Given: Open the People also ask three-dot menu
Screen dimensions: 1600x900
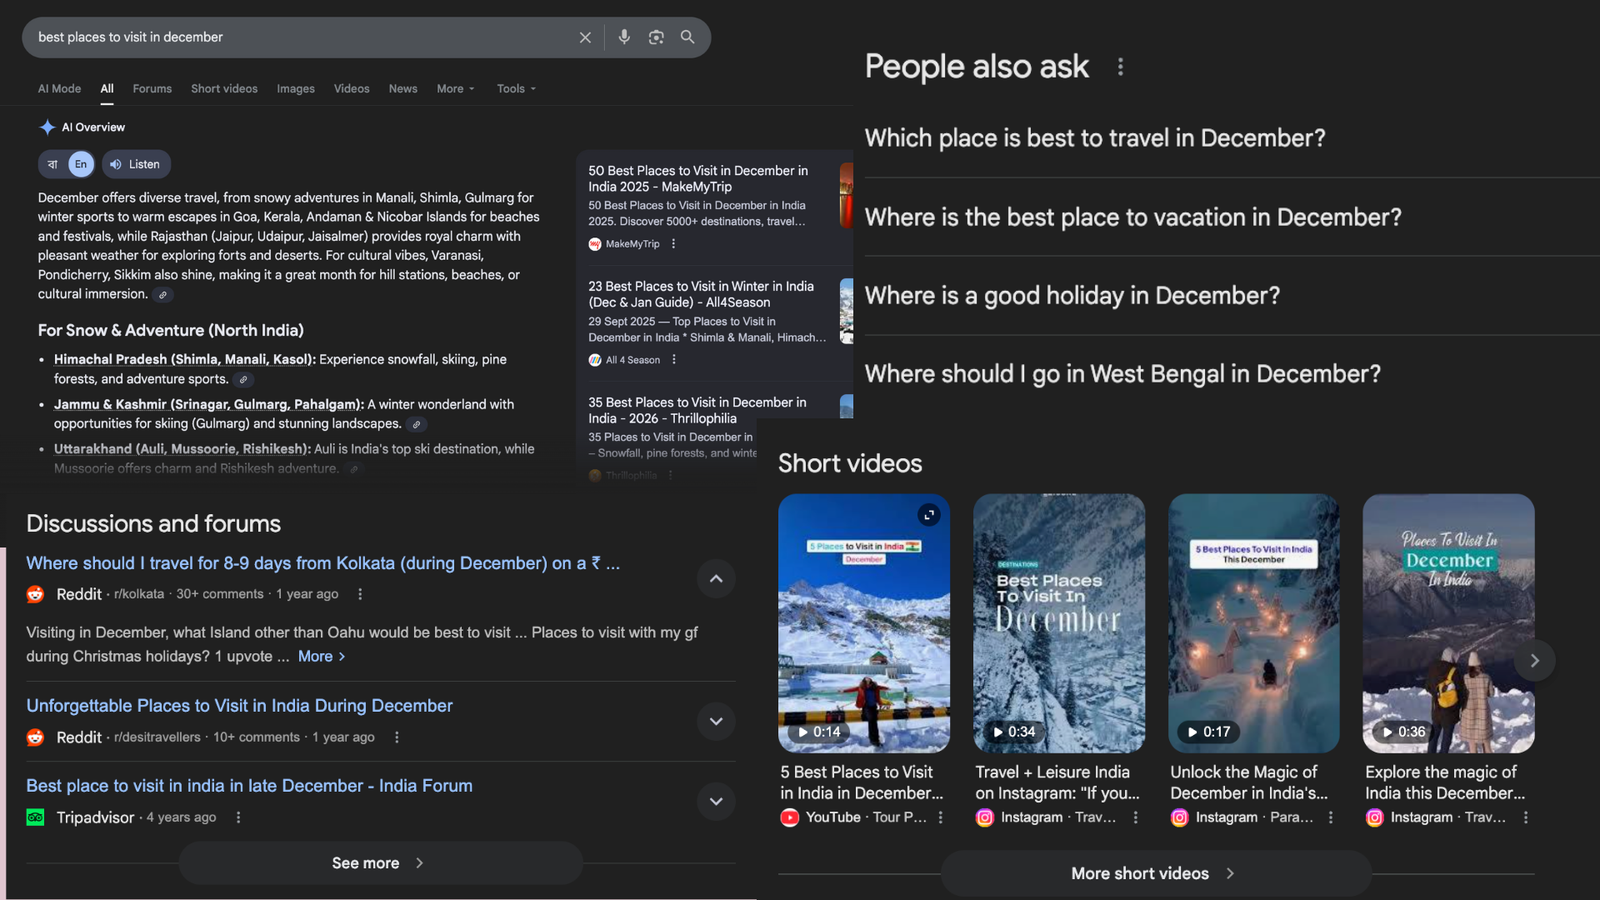Looking at the screenshot, I should [1120, 67].
